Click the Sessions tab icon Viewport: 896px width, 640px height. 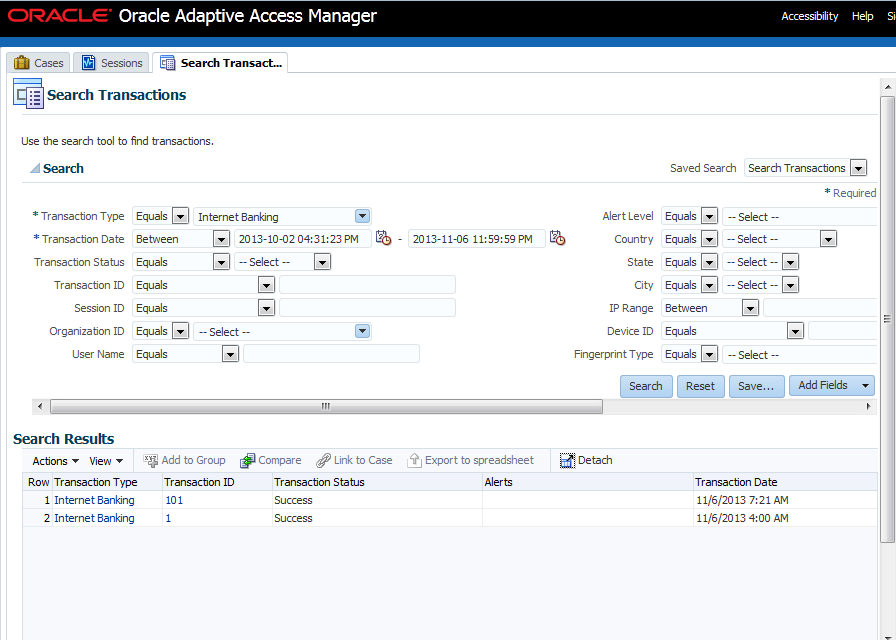click(x=89, y=63)
